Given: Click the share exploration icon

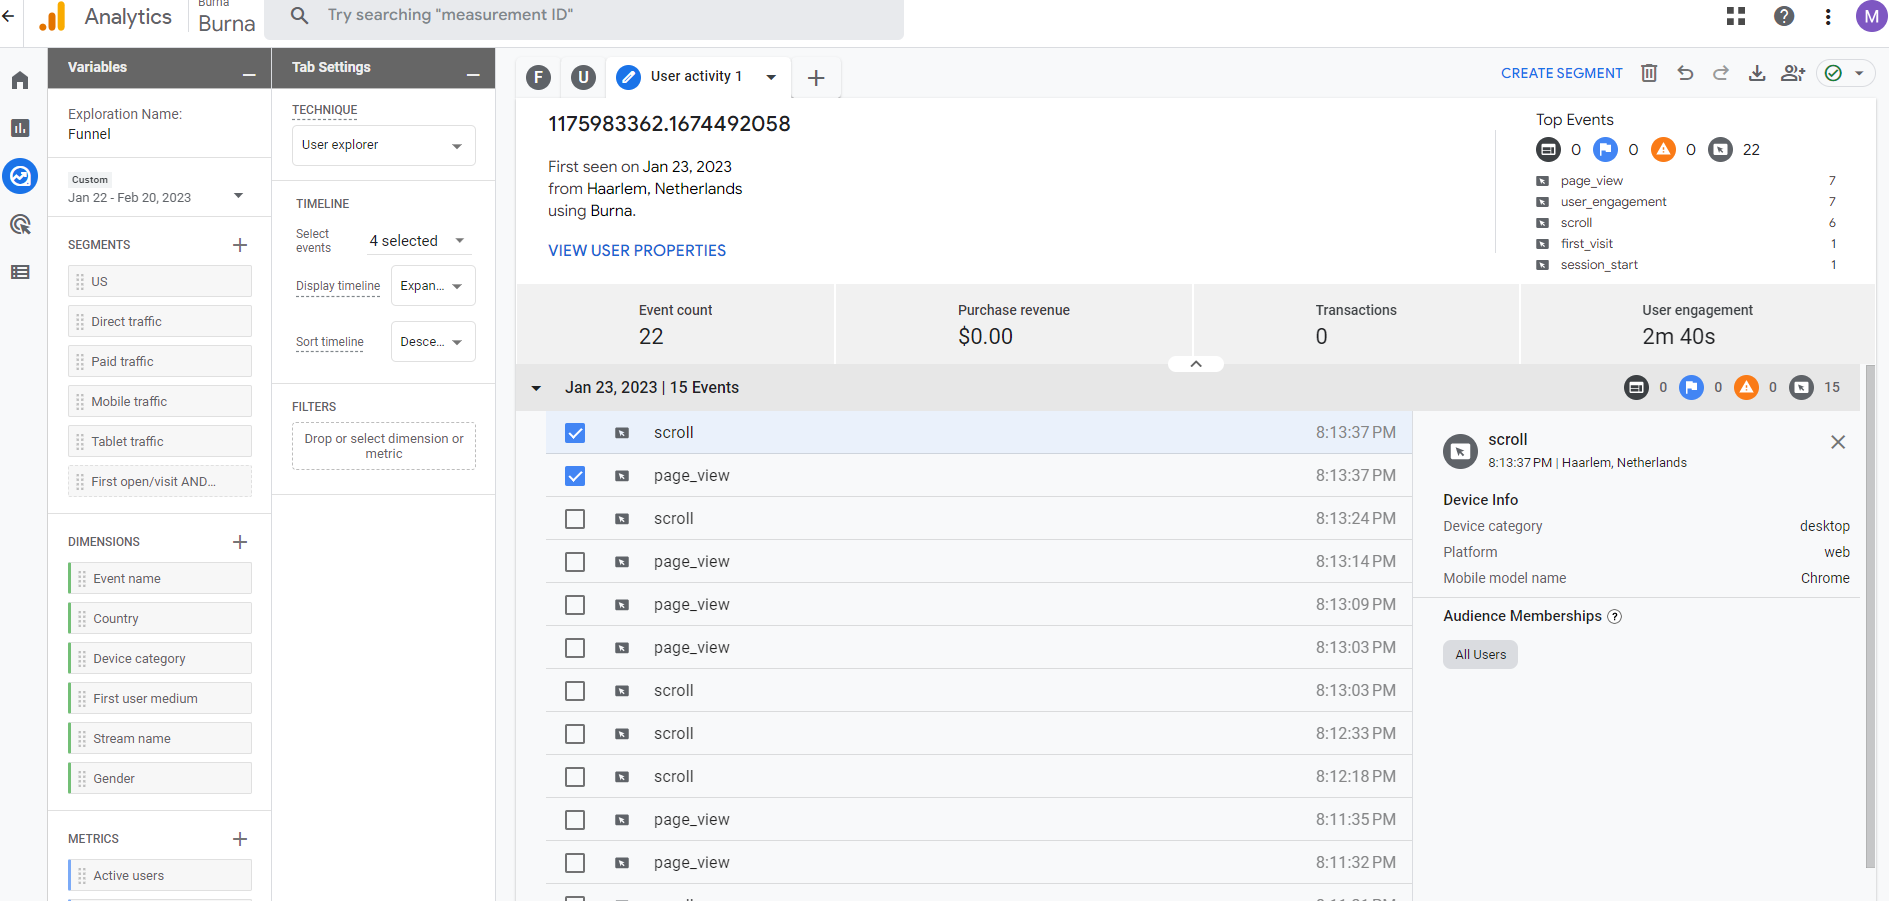Looking at the screenshot, I should point(1792,73).
